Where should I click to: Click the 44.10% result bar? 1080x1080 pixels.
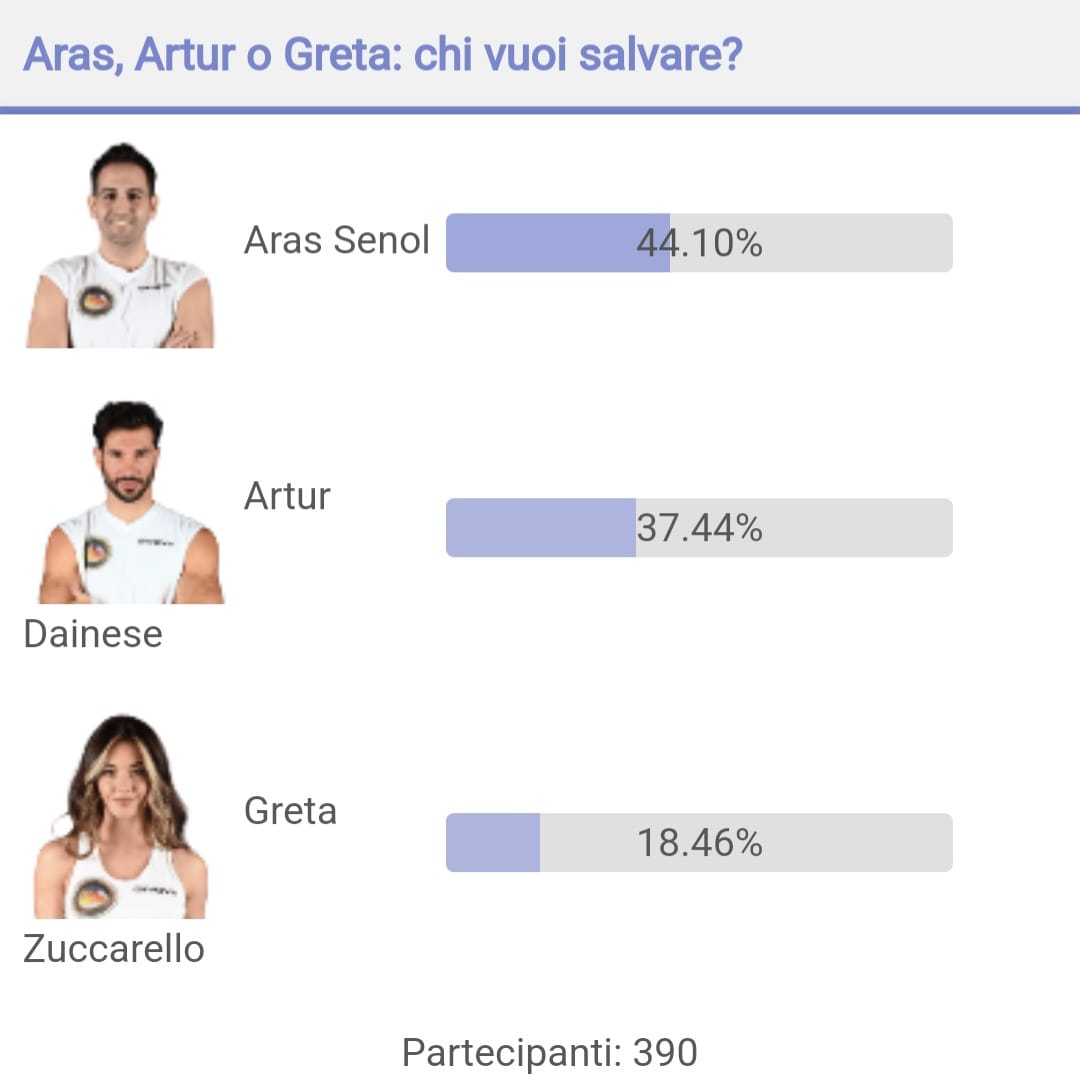699,242
